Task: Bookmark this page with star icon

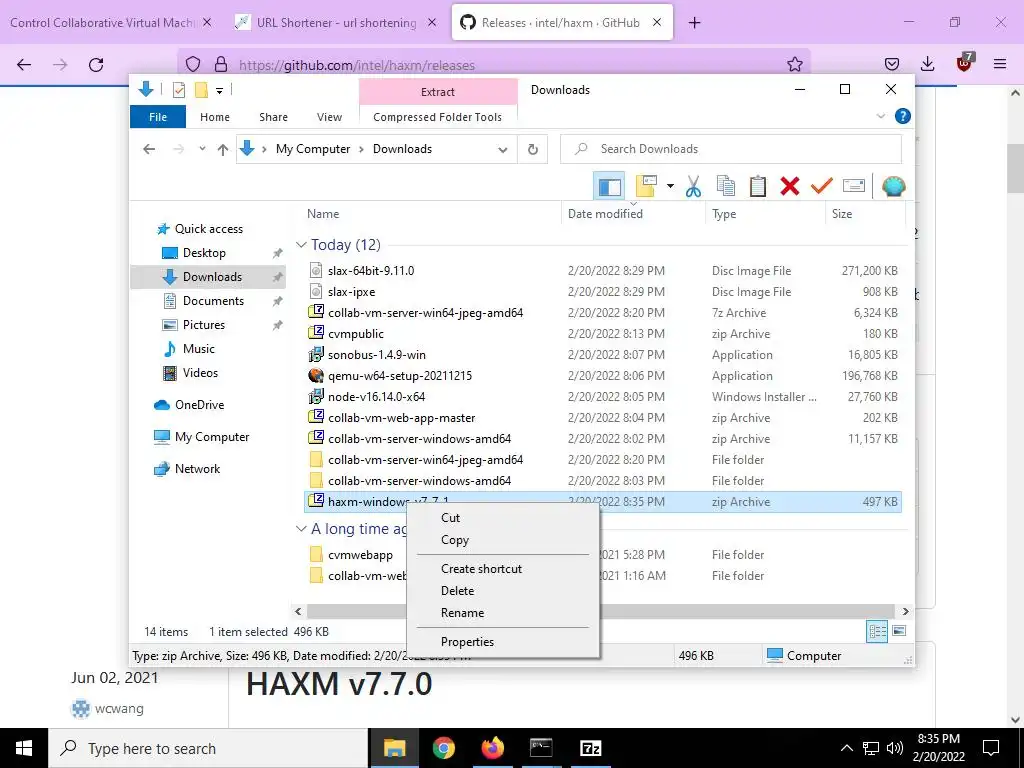Action: [x=795, y=64]
